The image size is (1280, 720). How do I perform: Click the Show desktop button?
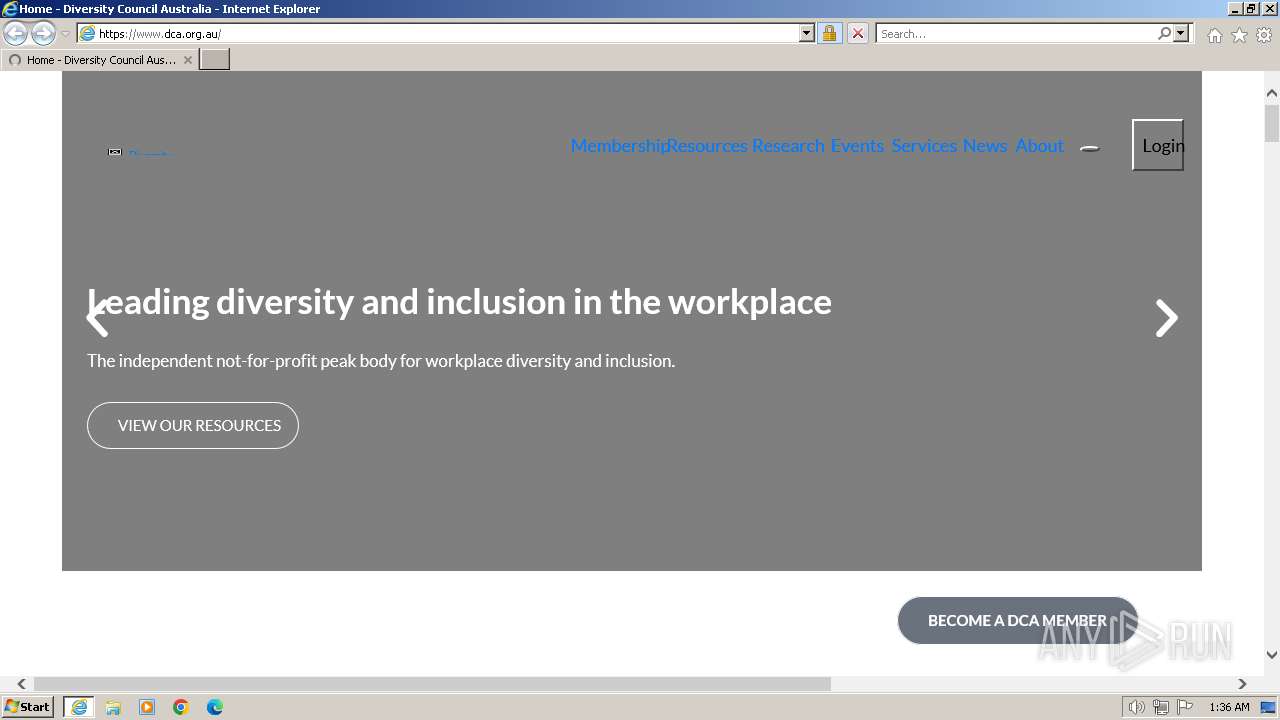1269,707
